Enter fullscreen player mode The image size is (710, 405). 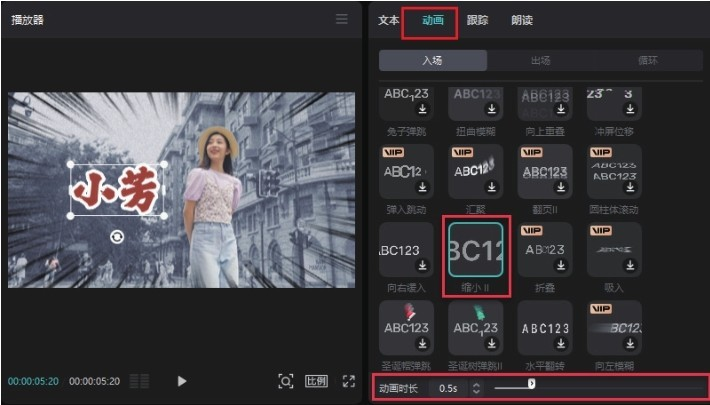click(349, 381)
